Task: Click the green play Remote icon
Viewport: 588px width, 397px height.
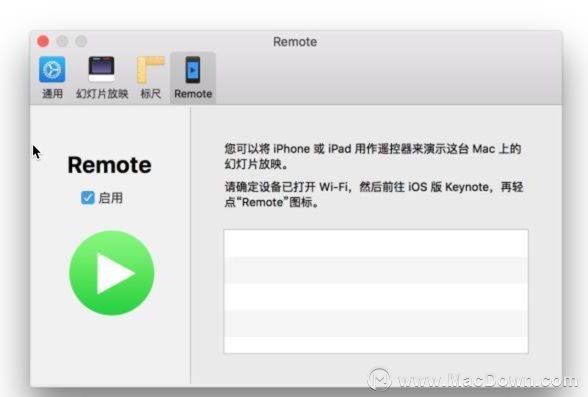Action: 112,273
